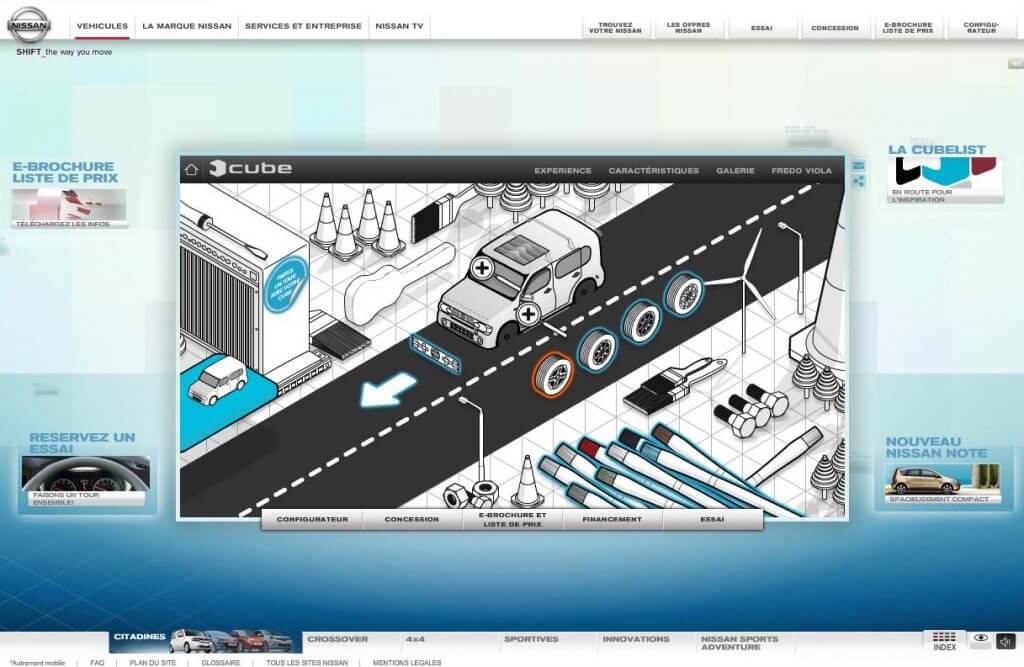This screenshot has width=1024, height=667.
Task: Open EXPERIENCE in cube menu
Action: (562, 171)
